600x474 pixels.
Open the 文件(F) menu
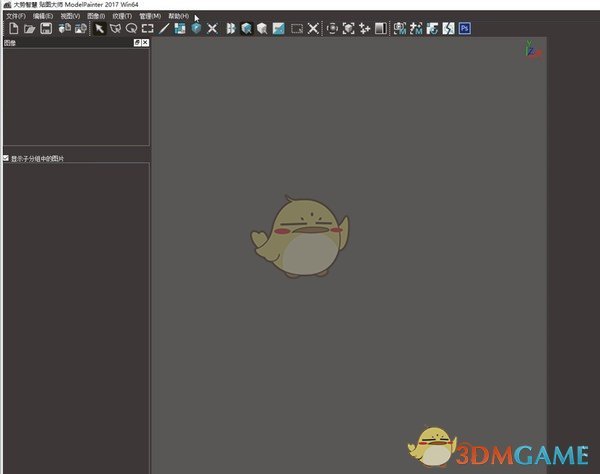[16, 16]
